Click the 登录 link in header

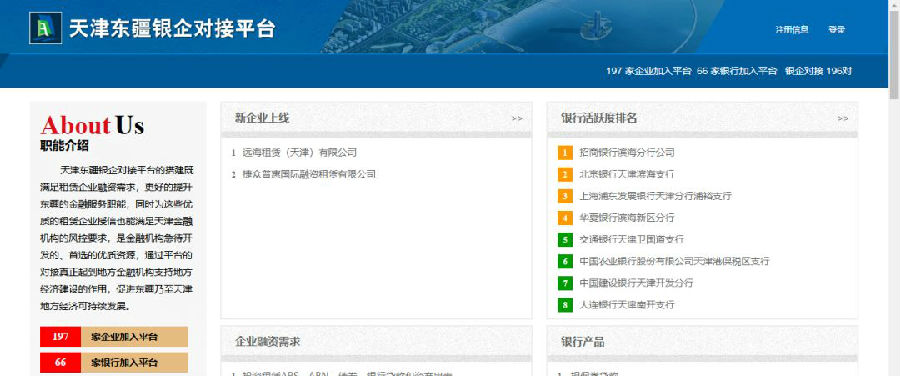pyautogui.click(x=836, y=30)
